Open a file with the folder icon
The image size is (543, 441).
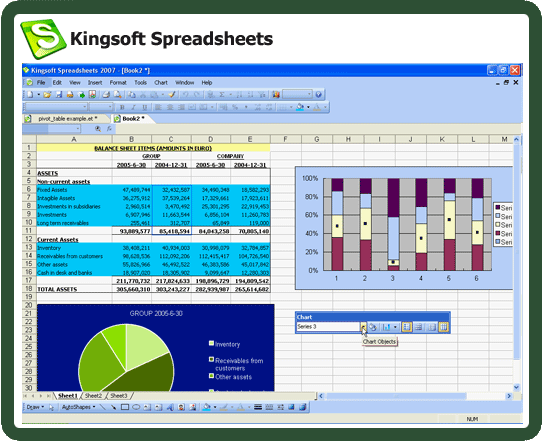[47, 94]
